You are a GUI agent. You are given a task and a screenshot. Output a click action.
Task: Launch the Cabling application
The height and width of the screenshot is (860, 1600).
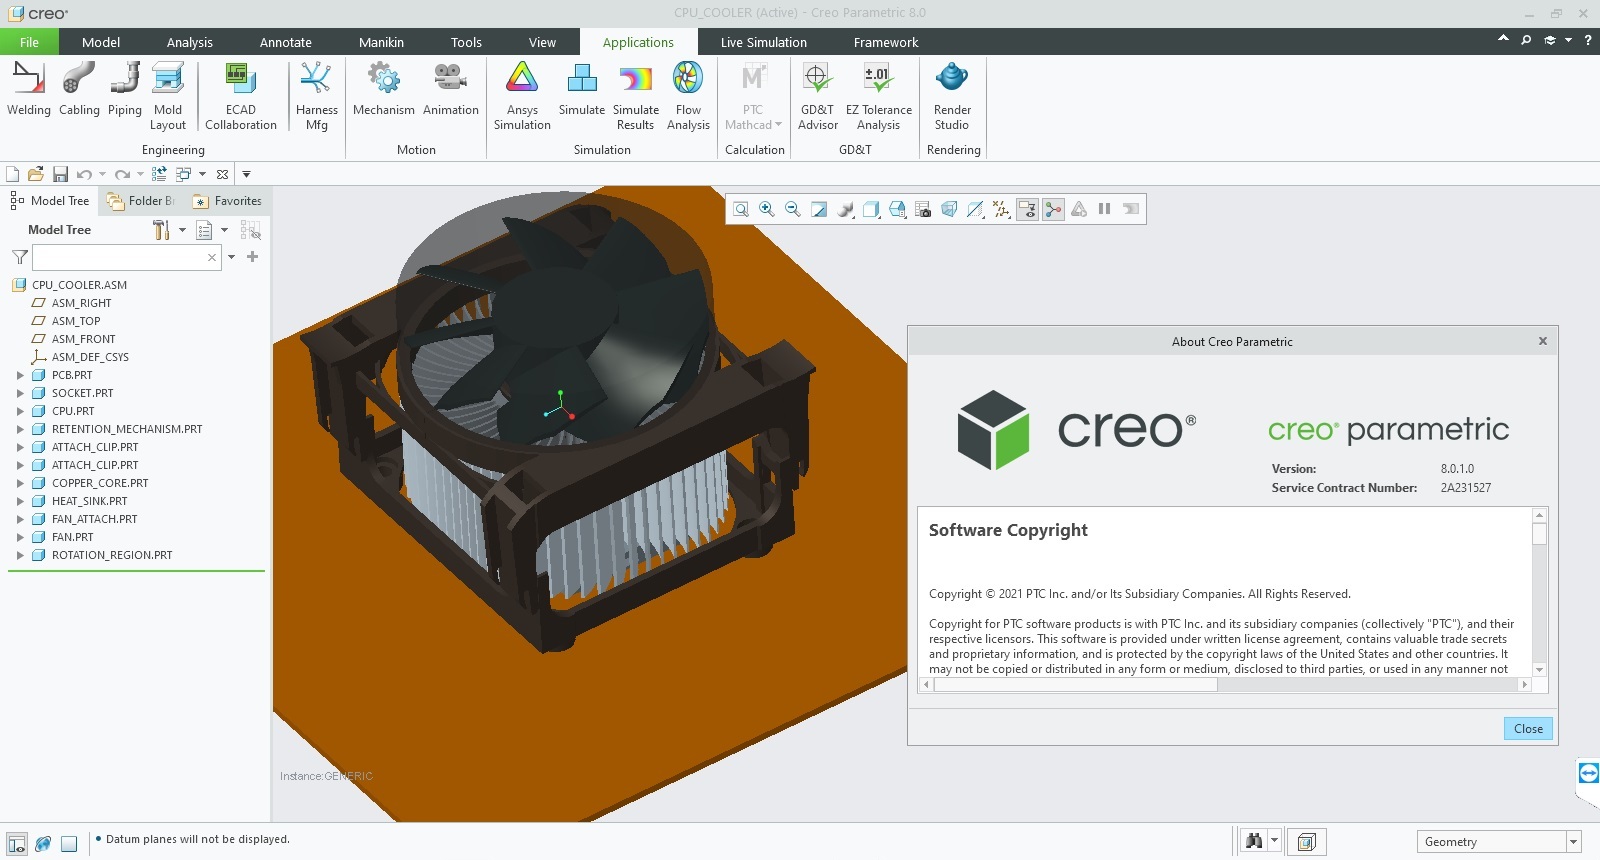point(79,89)
